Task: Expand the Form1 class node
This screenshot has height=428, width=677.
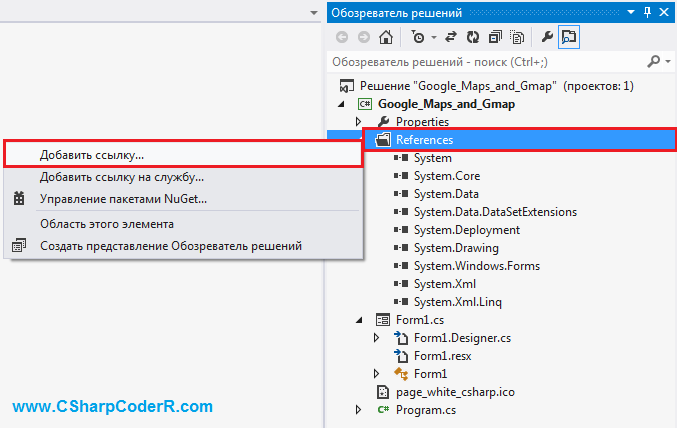Action: pyautogui.click(x=376, y=374)
